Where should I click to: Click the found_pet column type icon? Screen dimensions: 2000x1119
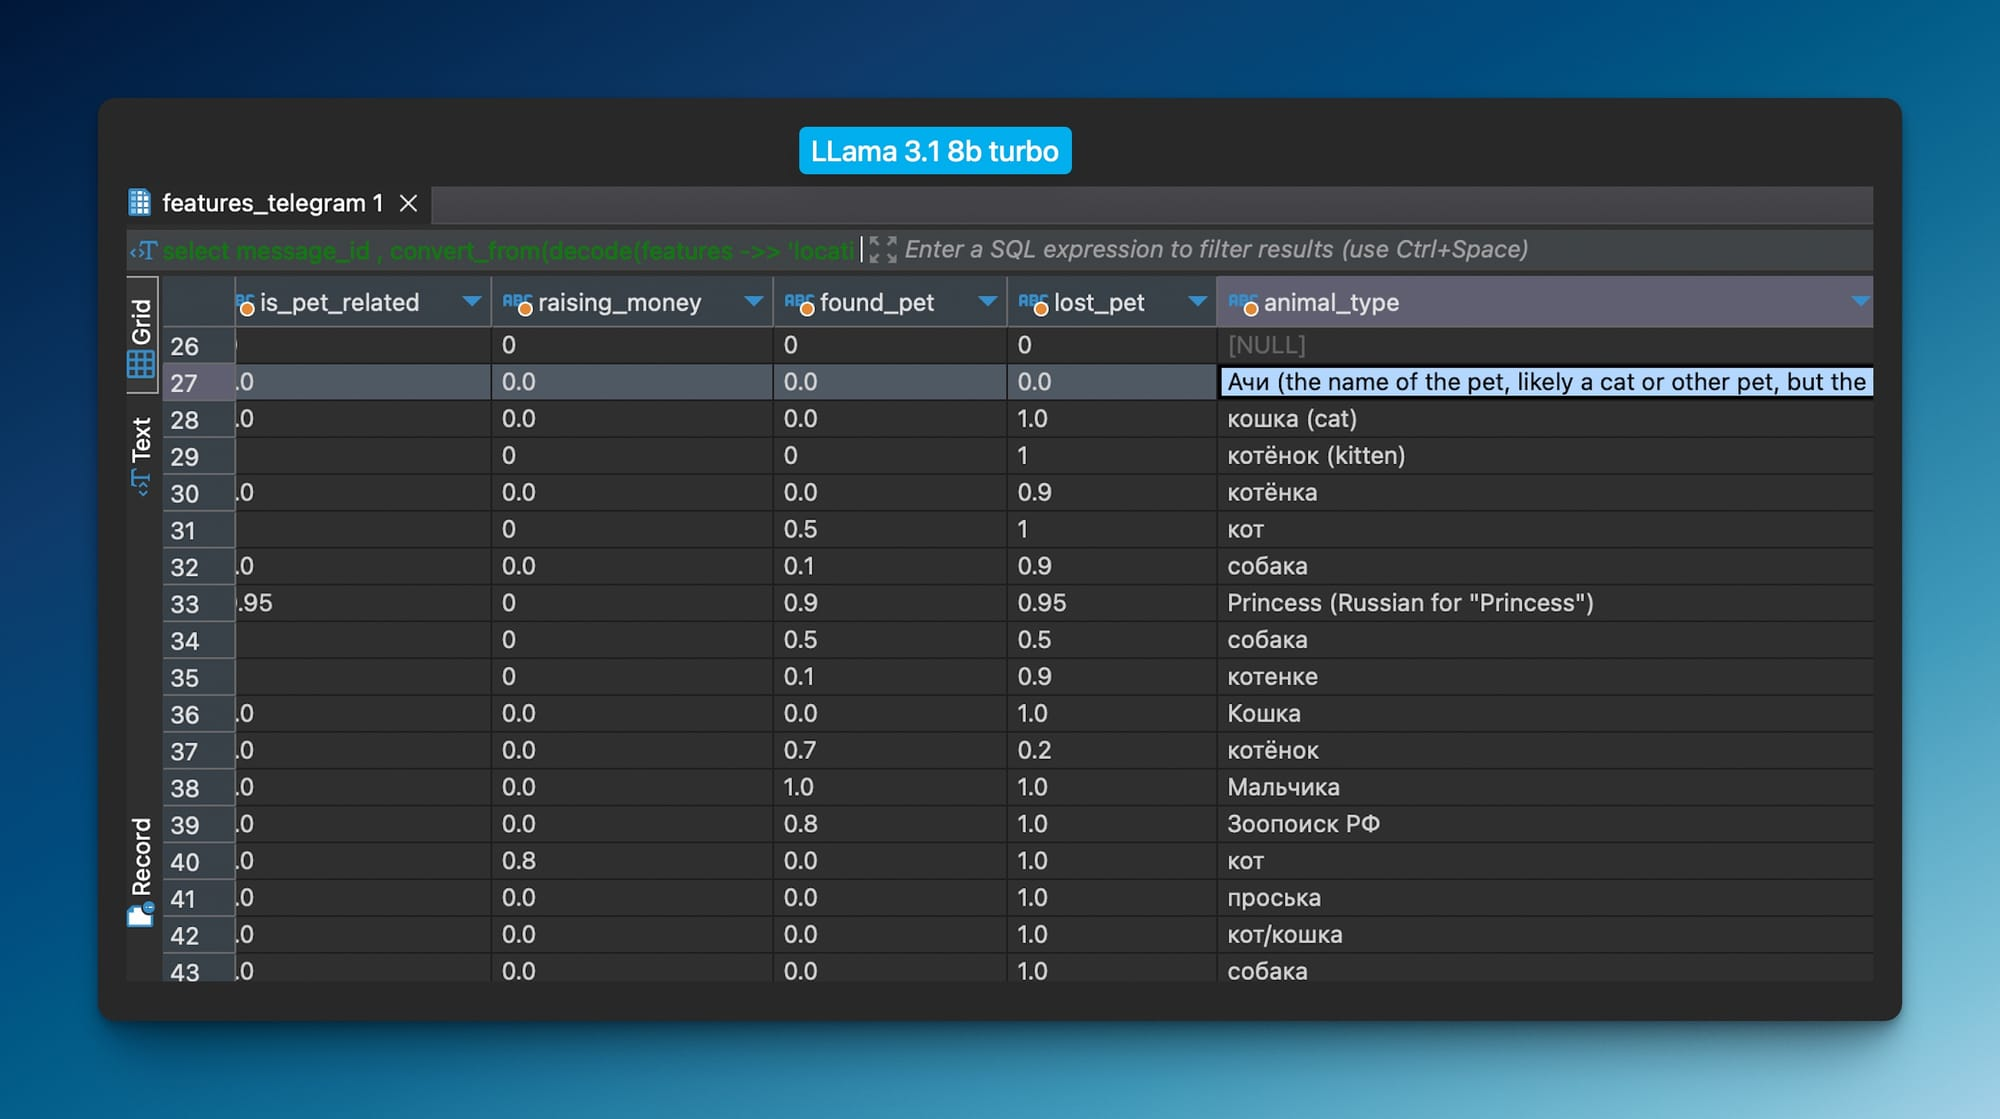tap(799, 302)
